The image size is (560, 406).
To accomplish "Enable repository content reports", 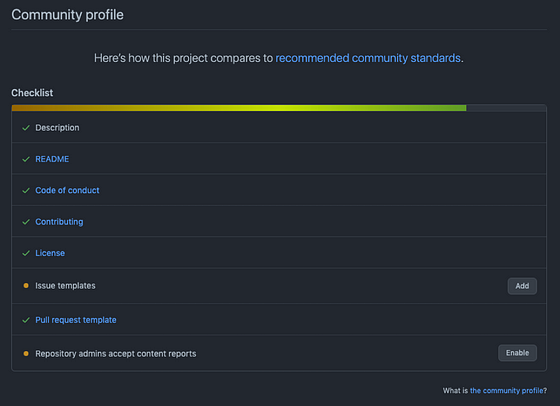I will point(517,353).
